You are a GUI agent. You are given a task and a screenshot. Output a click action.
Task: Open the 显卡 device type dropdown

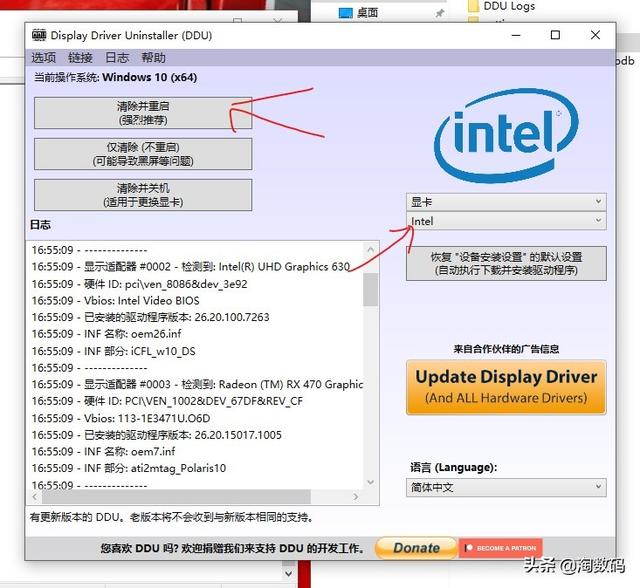506,202
